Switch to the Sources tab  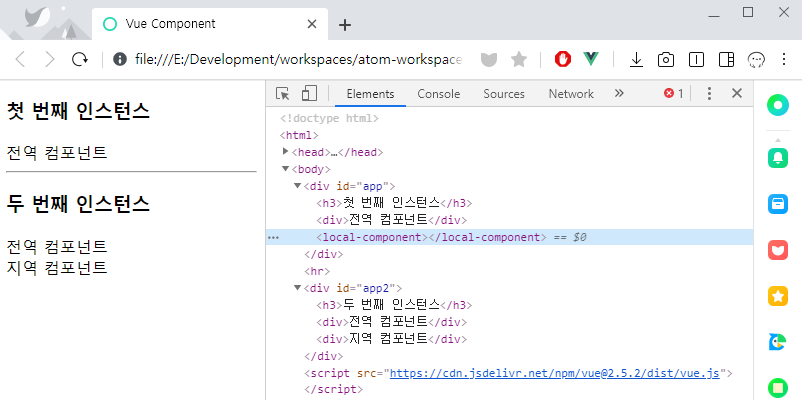504,94
